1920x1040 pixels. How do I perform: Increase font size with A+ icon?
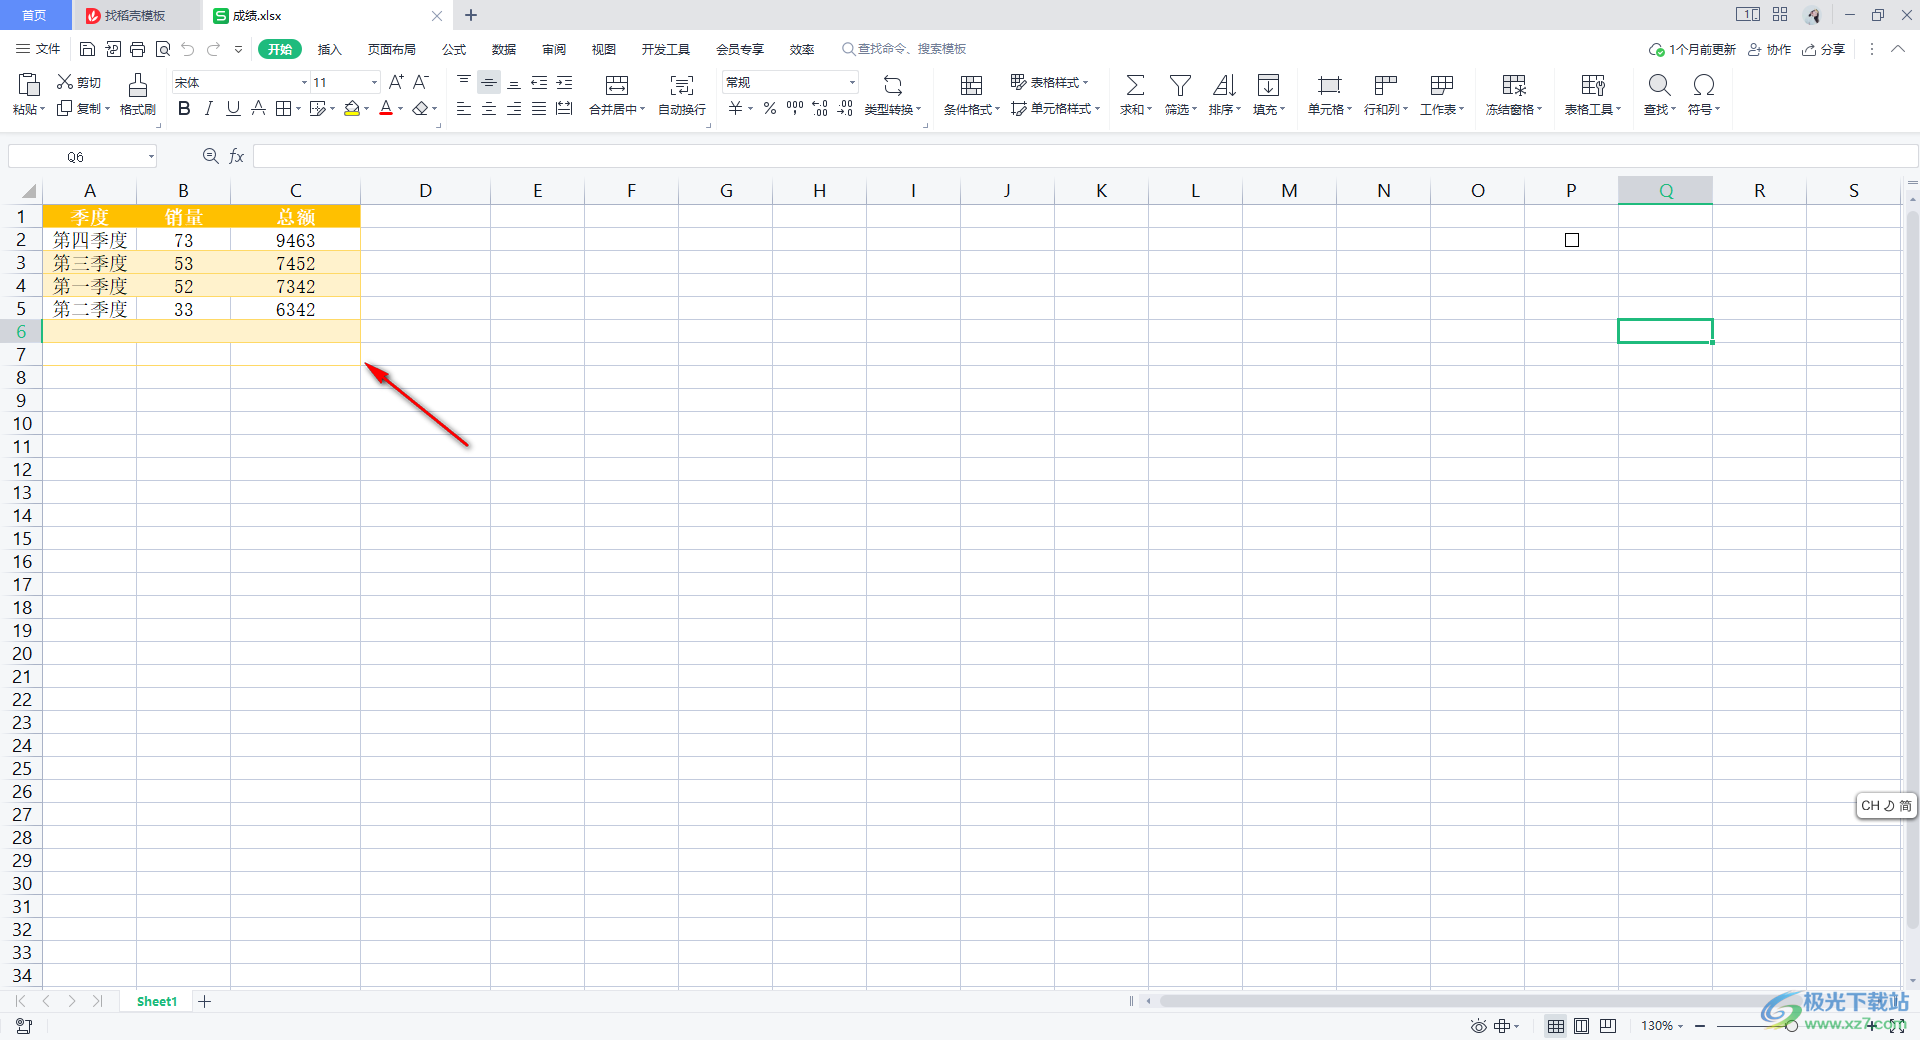click(x=396, y=82)
